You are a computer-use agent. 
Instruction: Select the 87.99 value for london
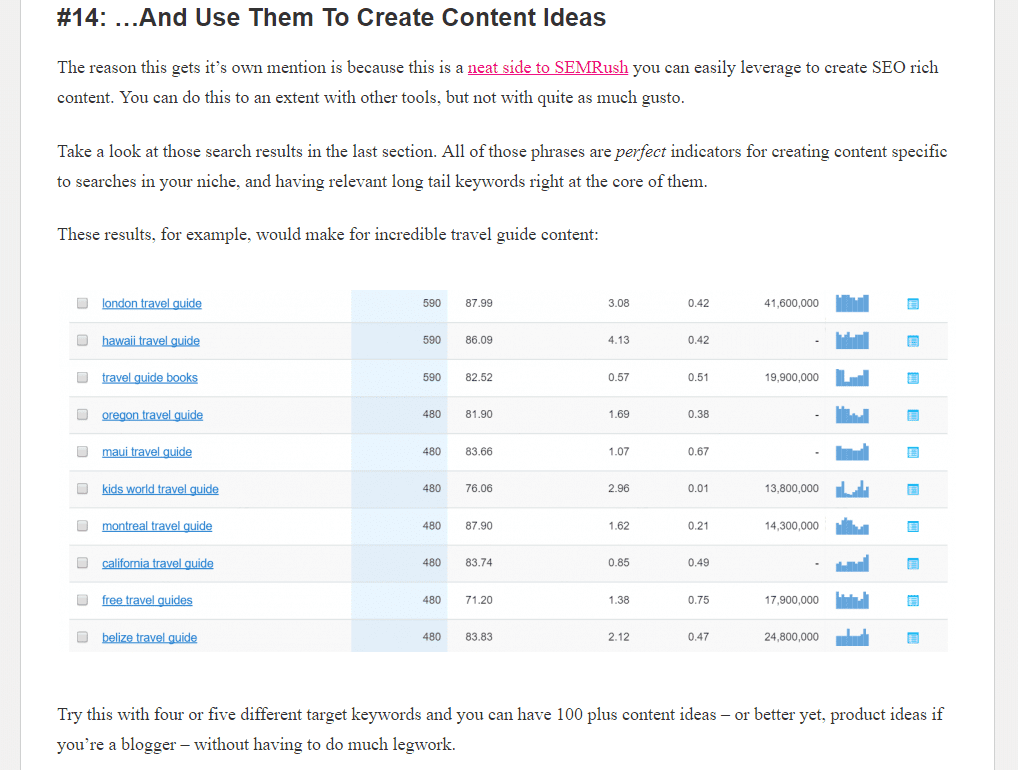[479, 303]
